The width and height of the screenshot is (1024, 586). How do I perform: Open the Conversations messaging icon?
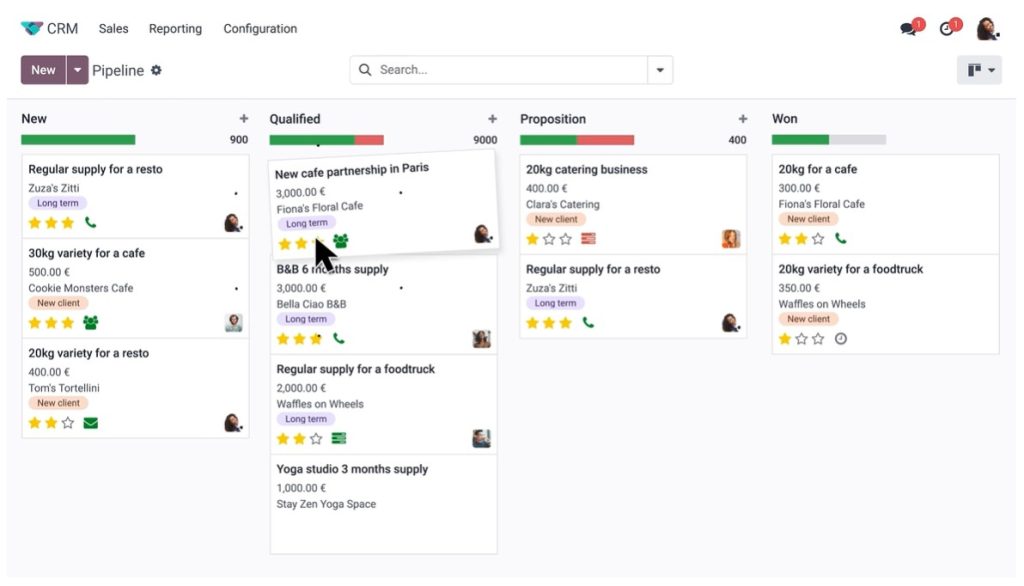(907, 28)
